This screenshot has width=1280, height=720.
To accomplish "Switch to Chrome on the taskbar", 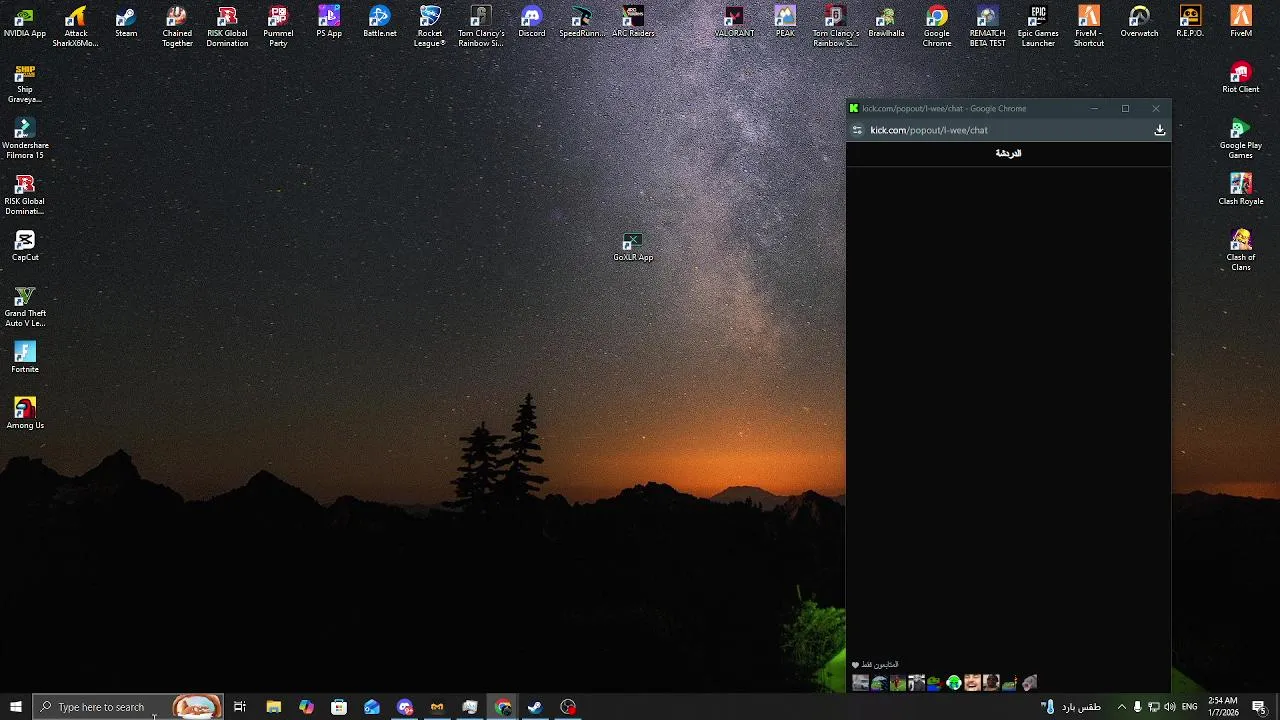I will tap(503, 707).
